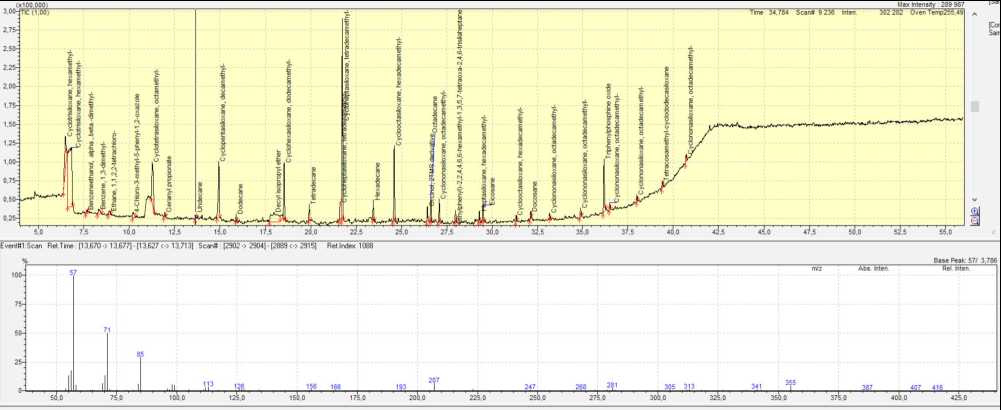Click the chromatogram scrollbar down arrow

pos(975,200)
